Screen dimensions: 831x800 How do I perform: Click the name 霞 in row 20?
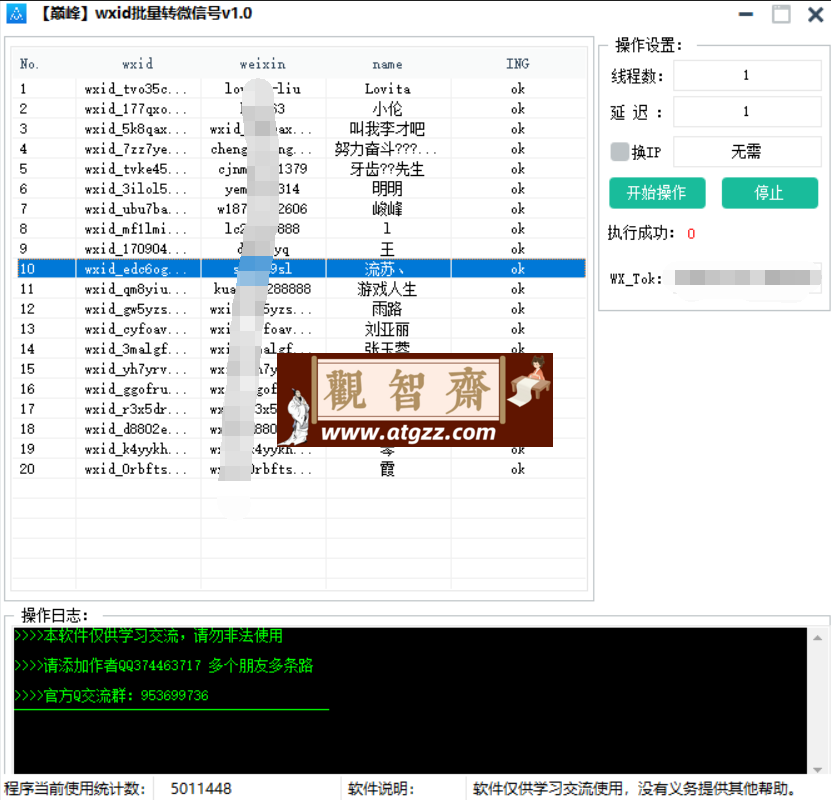387,469
